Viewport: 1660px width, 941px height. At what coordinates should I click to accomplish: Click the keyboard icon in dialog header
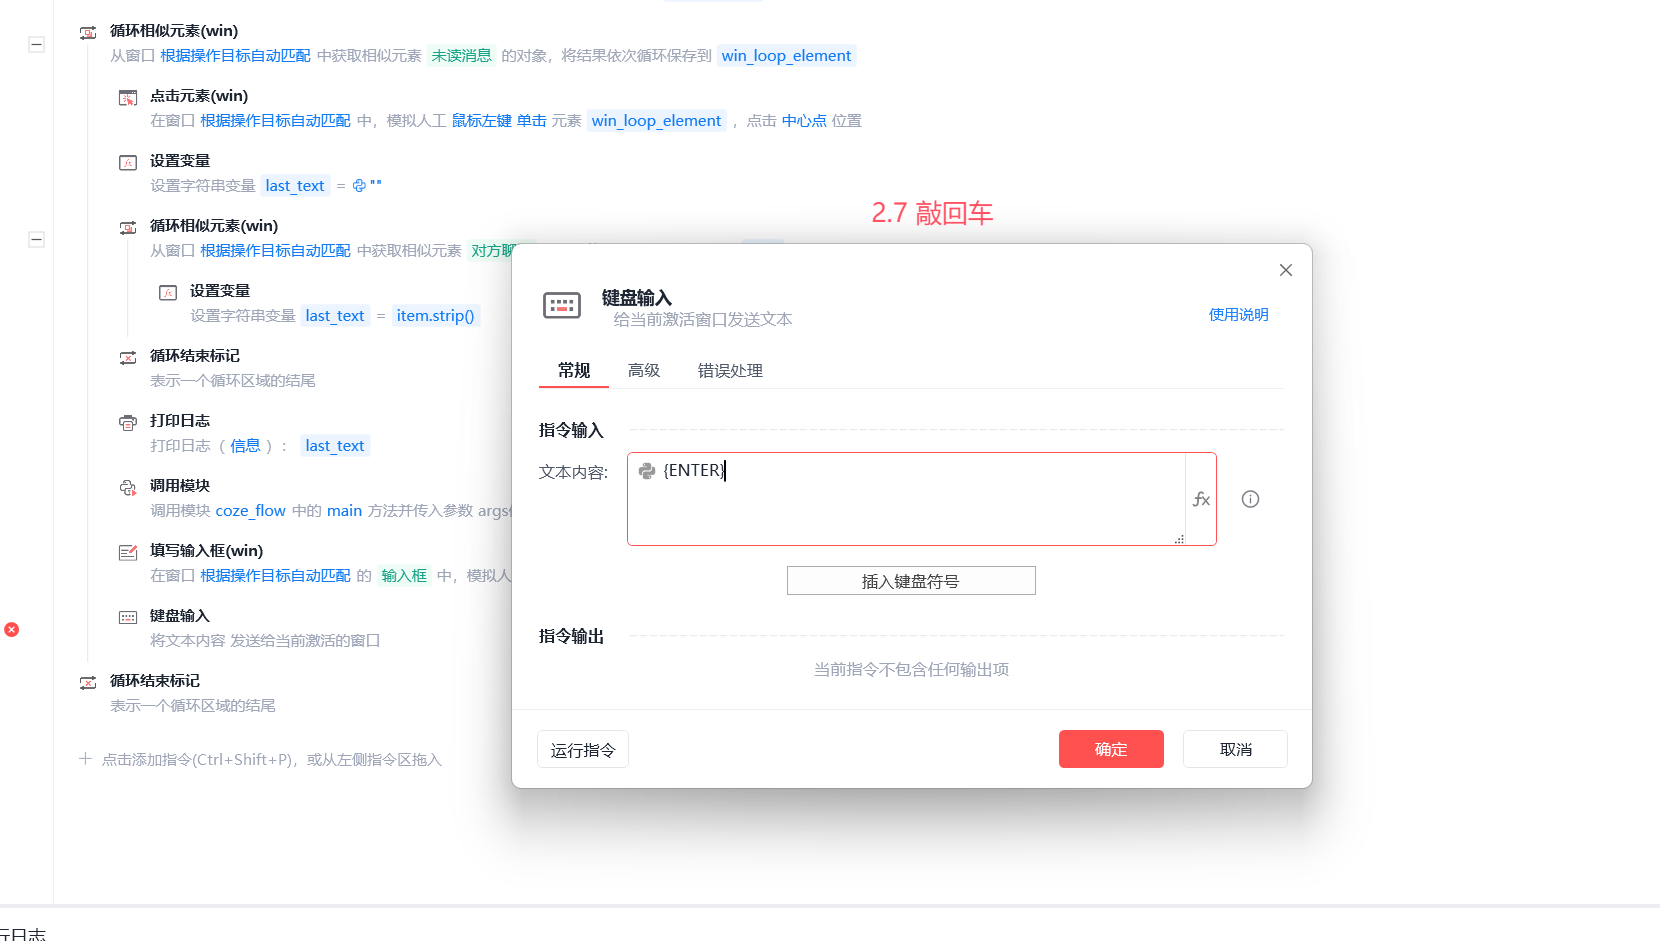click(561, 305)
